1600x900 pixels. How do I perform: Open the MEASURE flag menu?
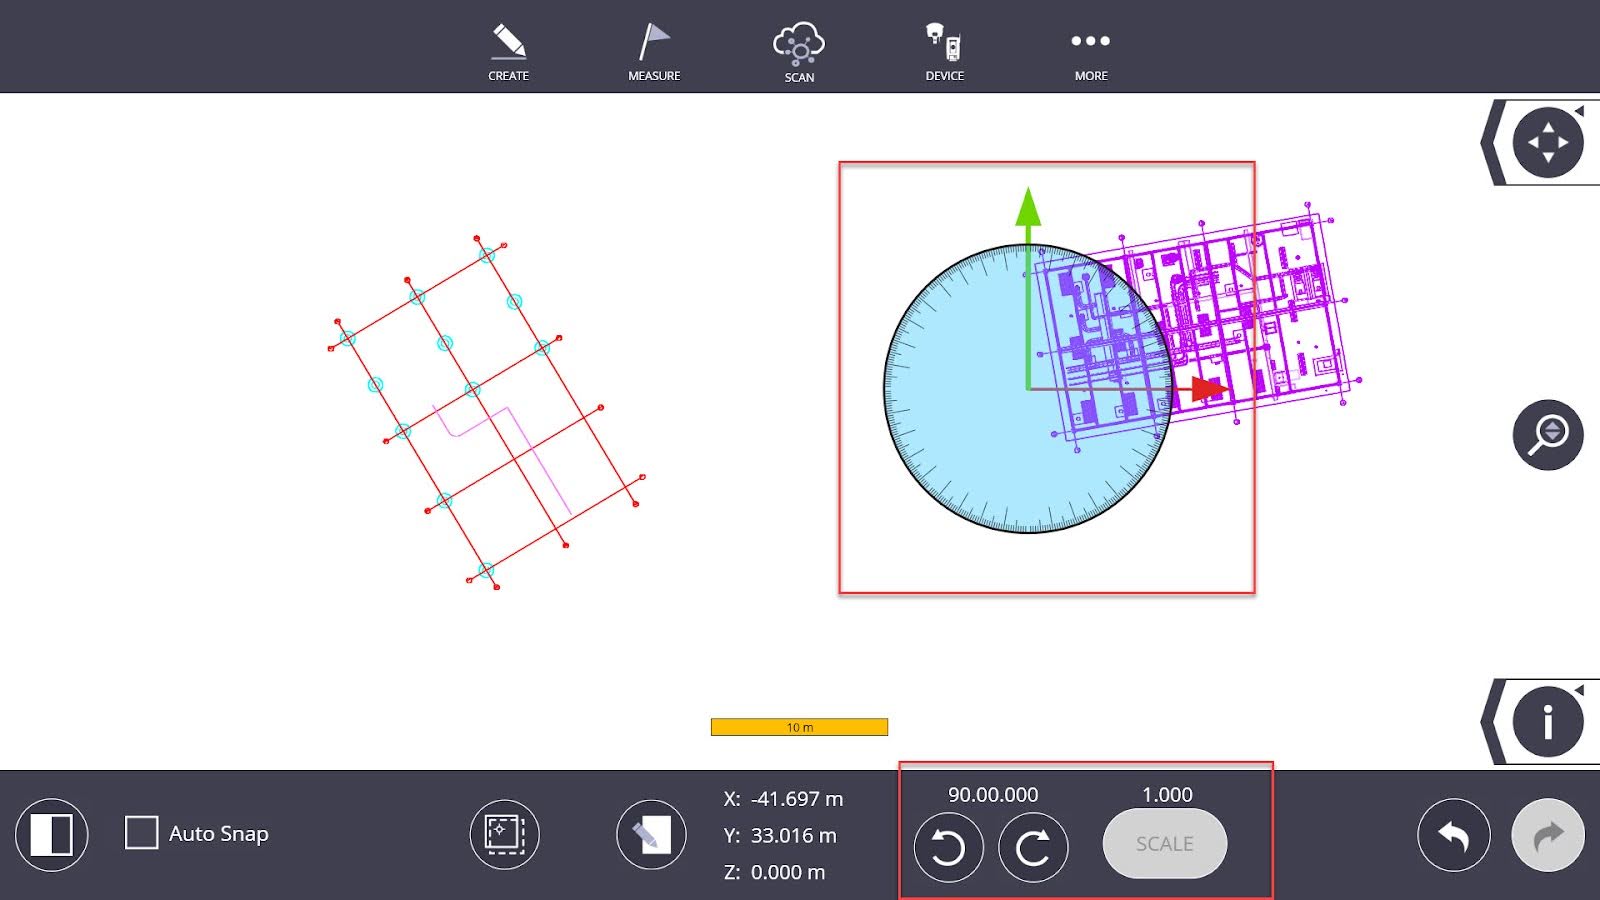pyautogui.click(x=654, y=52)
